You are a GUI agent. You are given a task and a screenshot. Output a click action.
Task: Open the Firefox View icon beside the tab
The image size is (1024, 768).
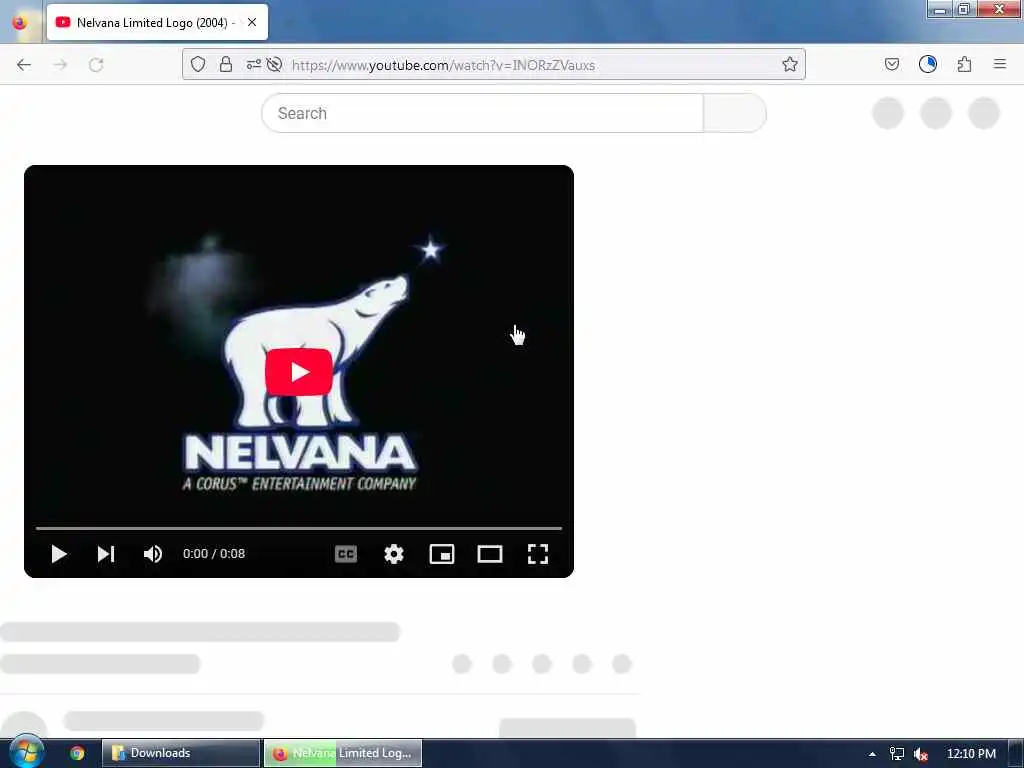pos(20,22)
